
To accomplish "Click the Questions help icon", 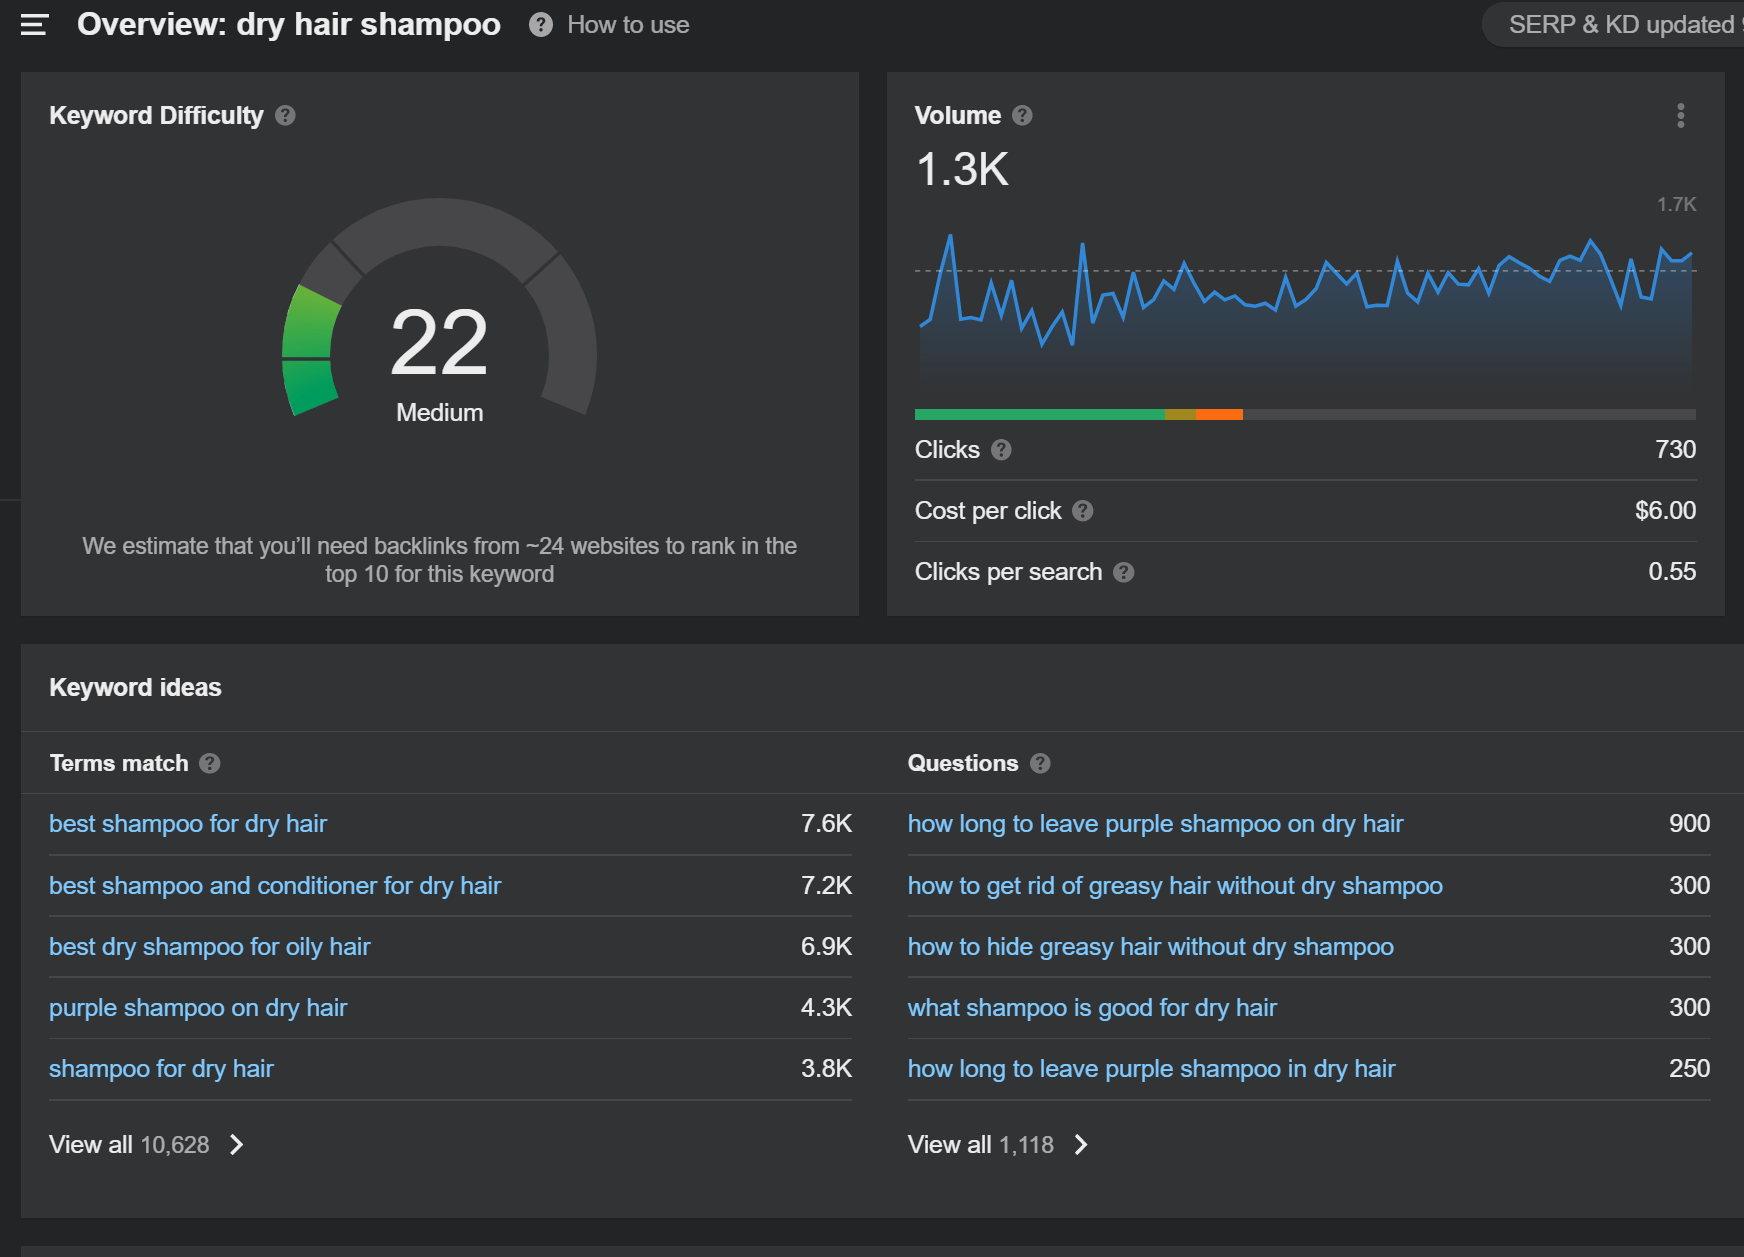I will 1040,764.
